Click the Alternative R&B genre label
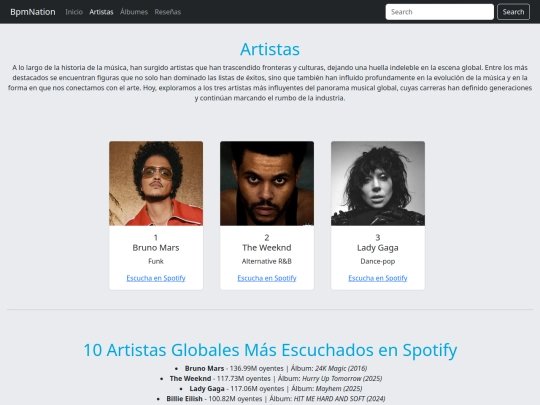The width and height of the screenshot is (540, 405). [267, 261]
